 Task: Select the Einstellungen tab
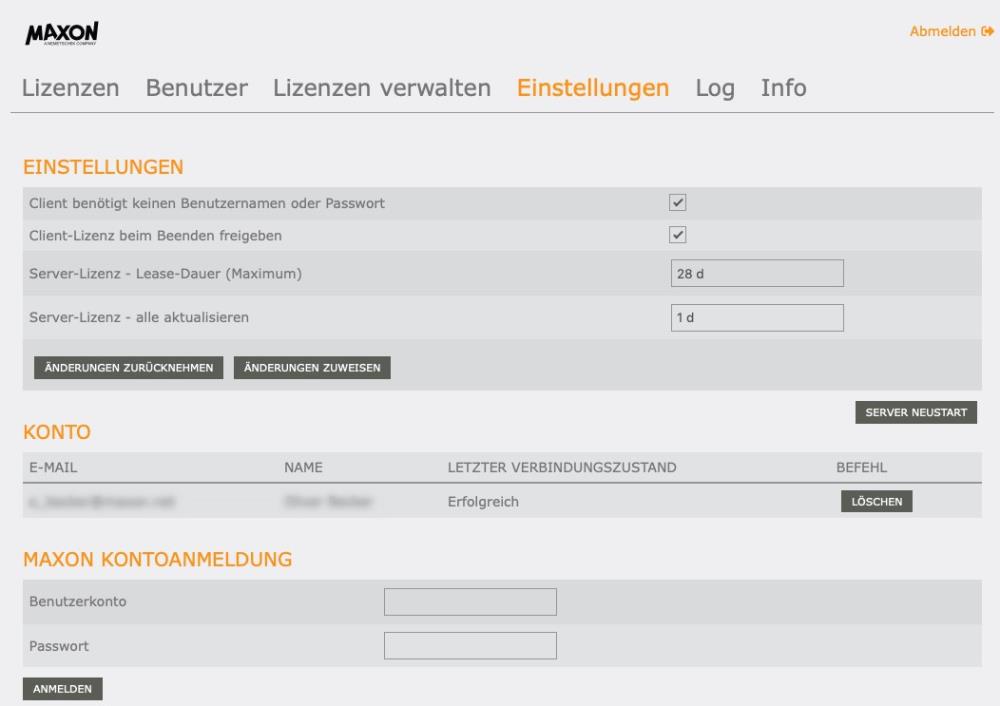pos(592,88)
